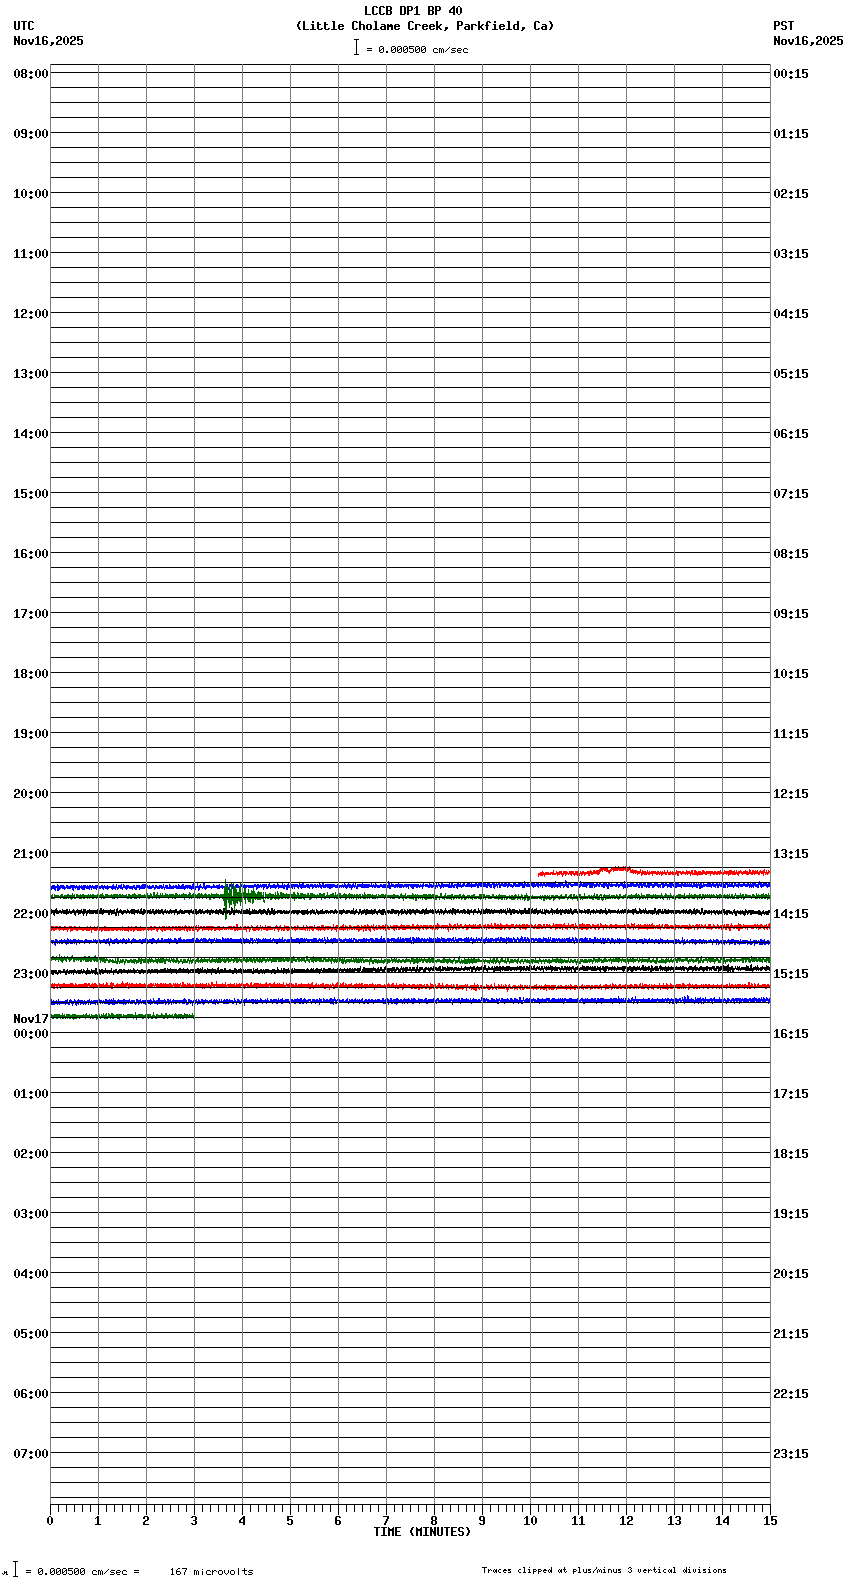The image size is (850, 1584).
Task: Click the PST time label '23:15'
Action: click(791, 1454)
